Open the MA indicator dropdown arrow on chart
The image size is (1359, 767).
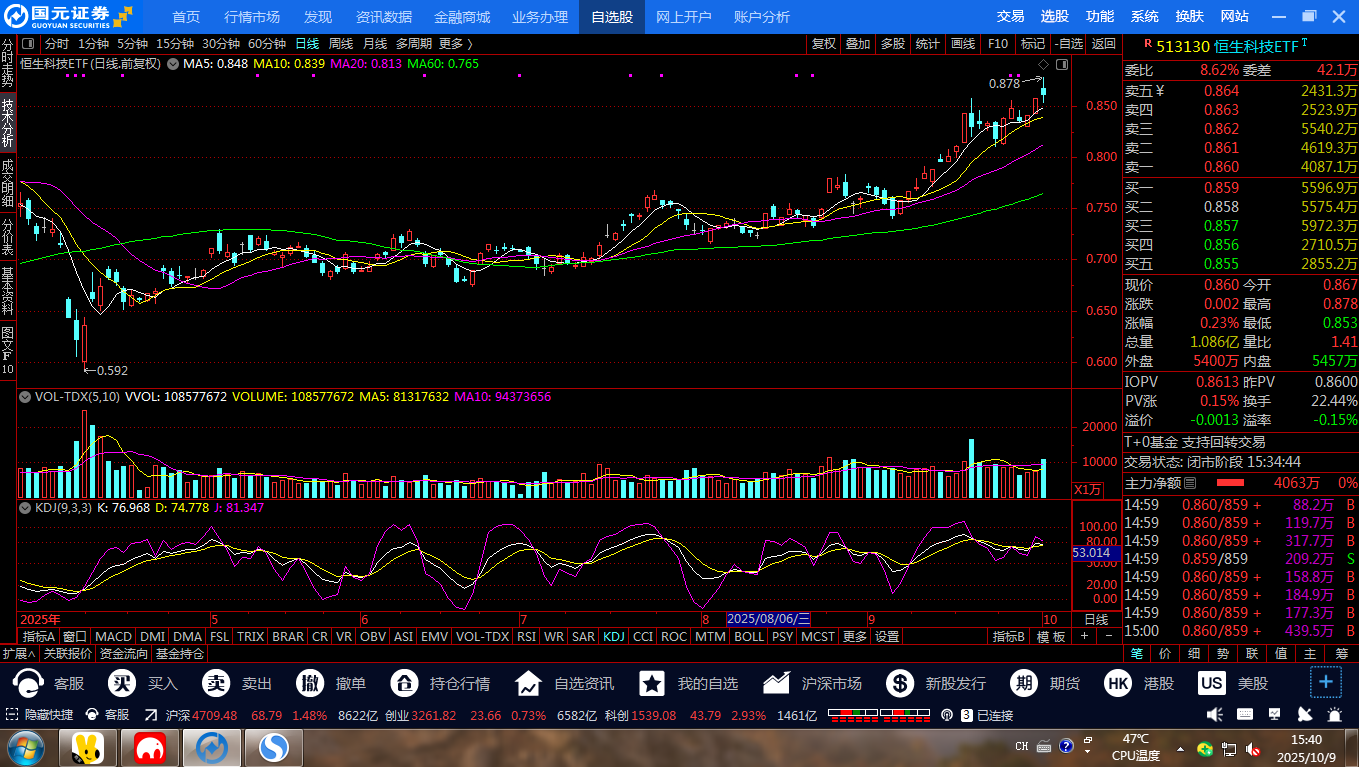tap(173, 64)
